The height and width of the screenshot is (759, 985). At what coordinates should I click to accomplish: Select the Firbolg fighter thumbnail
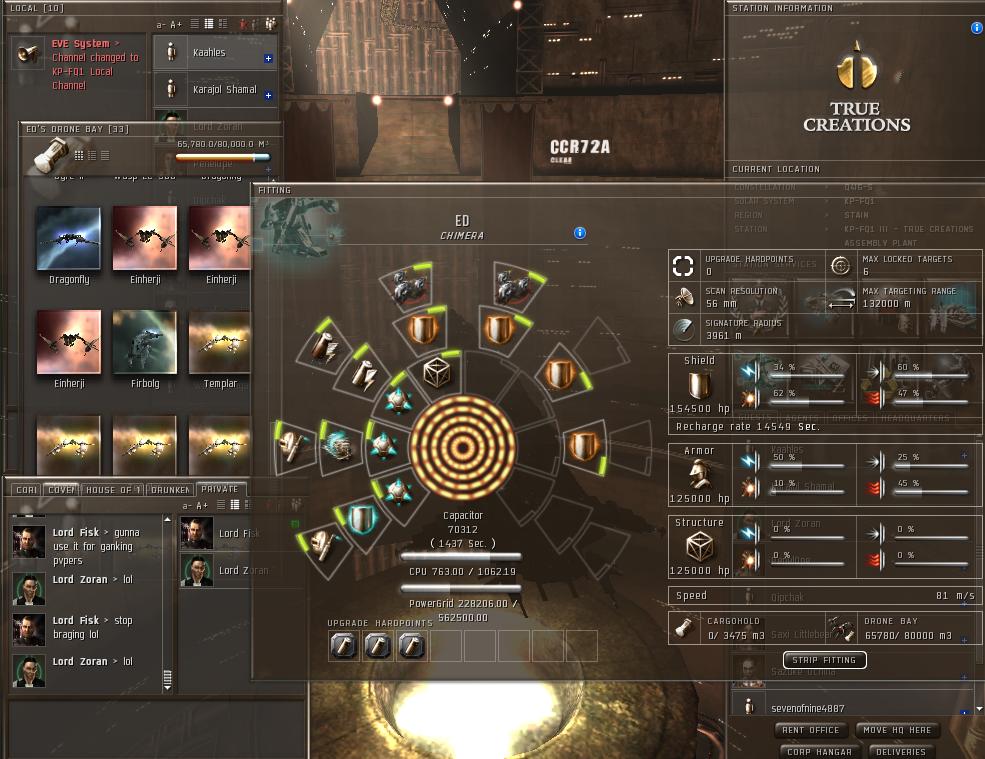click(144, 342)
